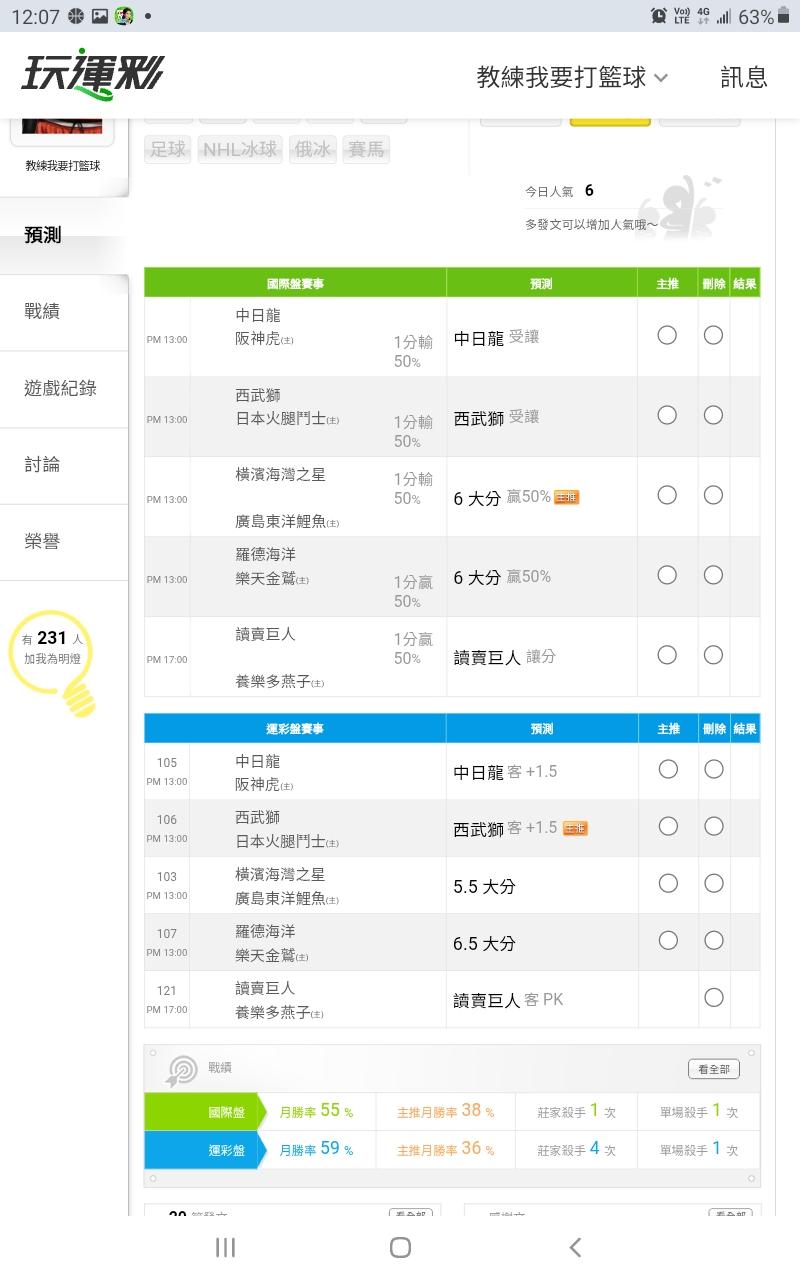800x1280 pixels.
Task: Select the 賽馬 sport tag
Action: tap(366, 149)
